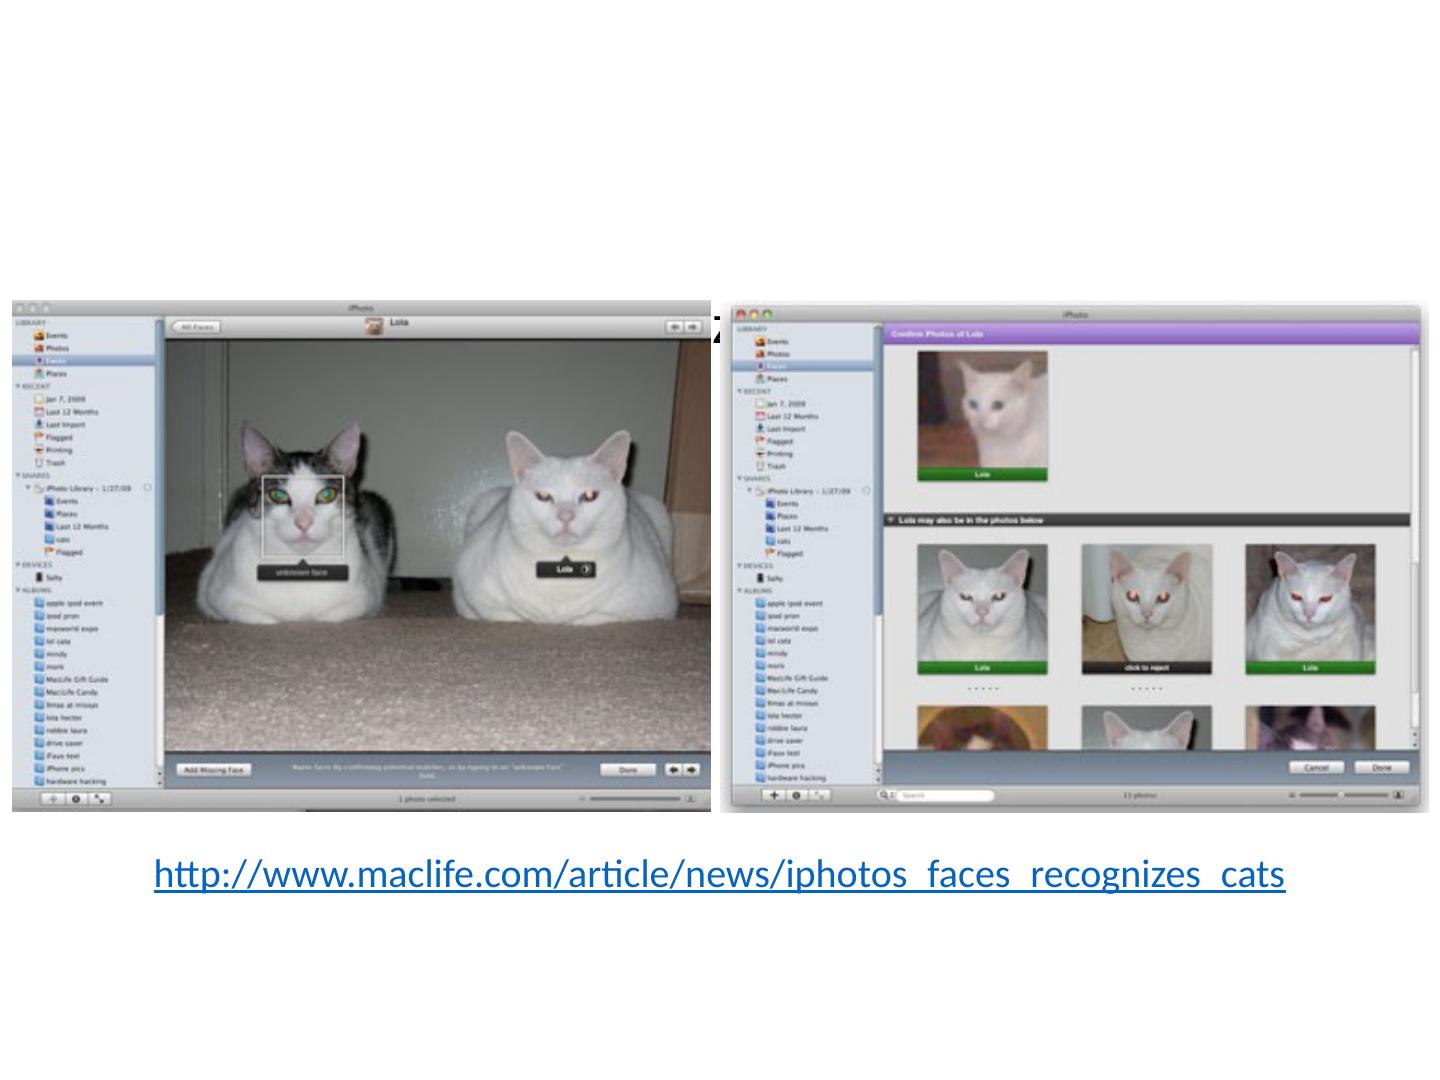Go to previous photo using top-right arrow, left window
Screen dimensions: 1440x1080
point(675,327)
